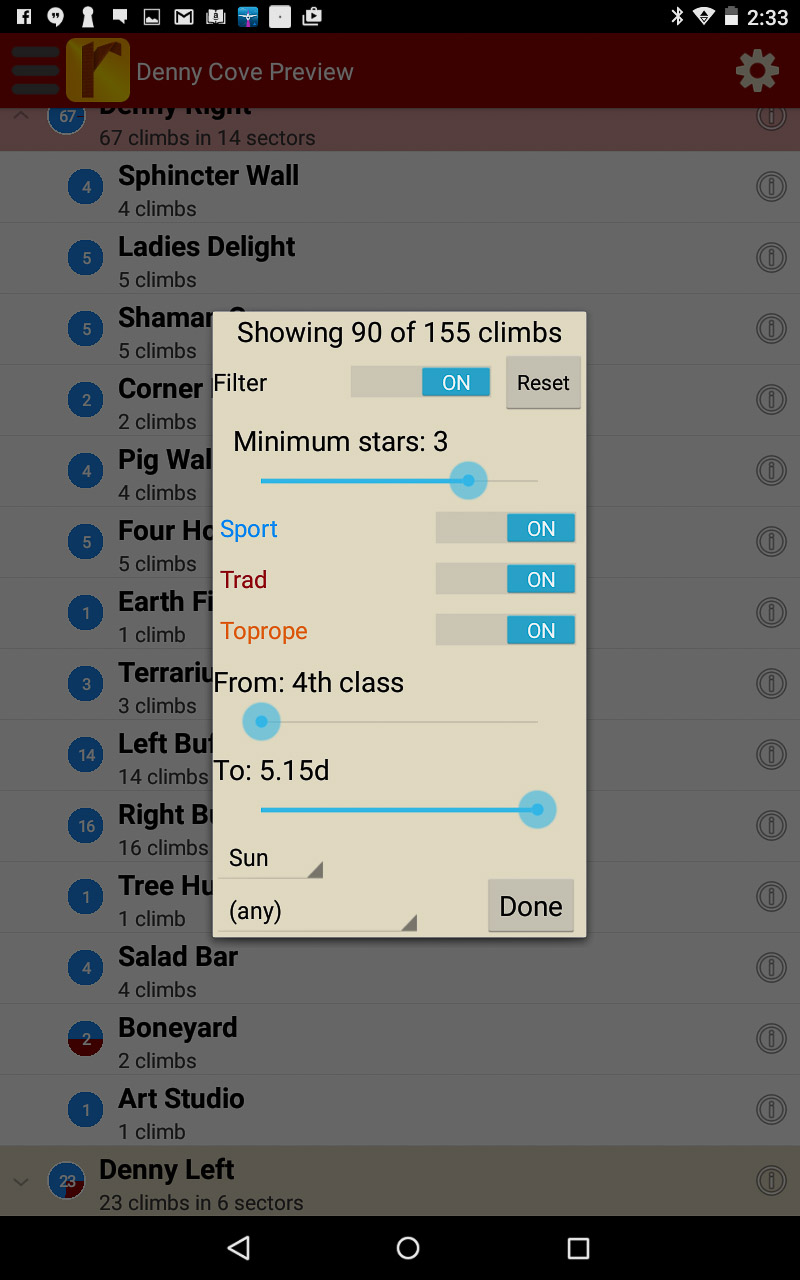Screen dimensions: 800x1280
Task: Expand the Denny Left section chevron
Action: click(21, 1182)
